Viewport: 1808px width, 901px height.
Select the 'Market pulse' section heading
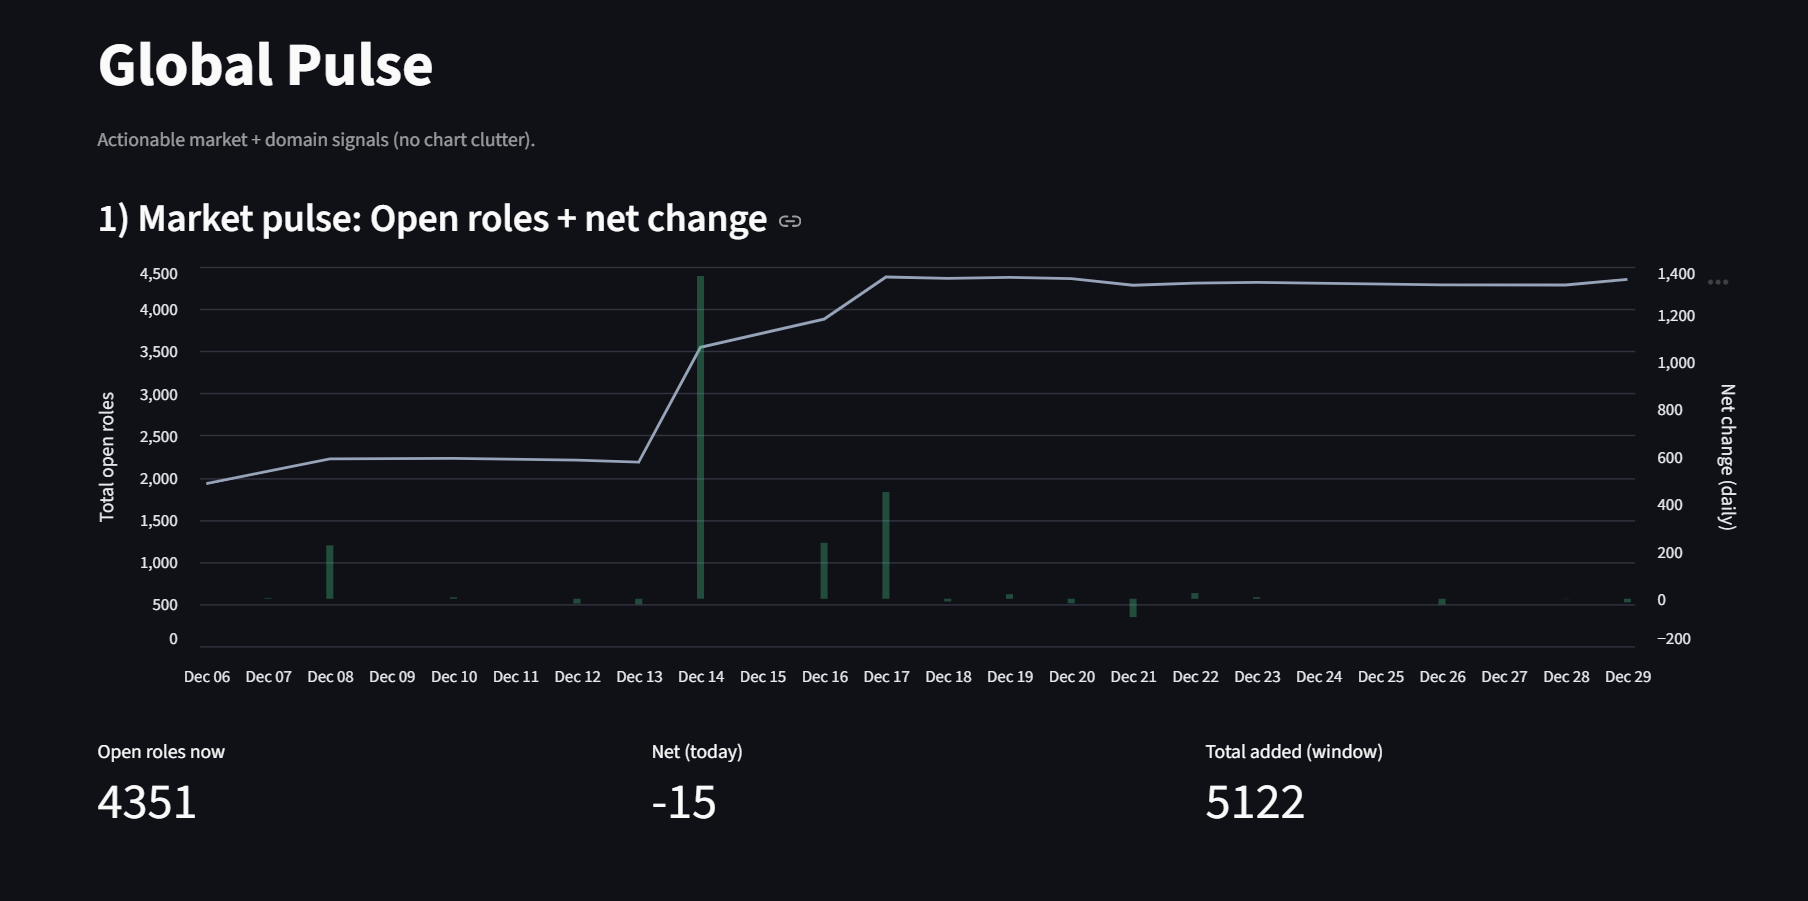pyautogui.click(x=430, y=218)
